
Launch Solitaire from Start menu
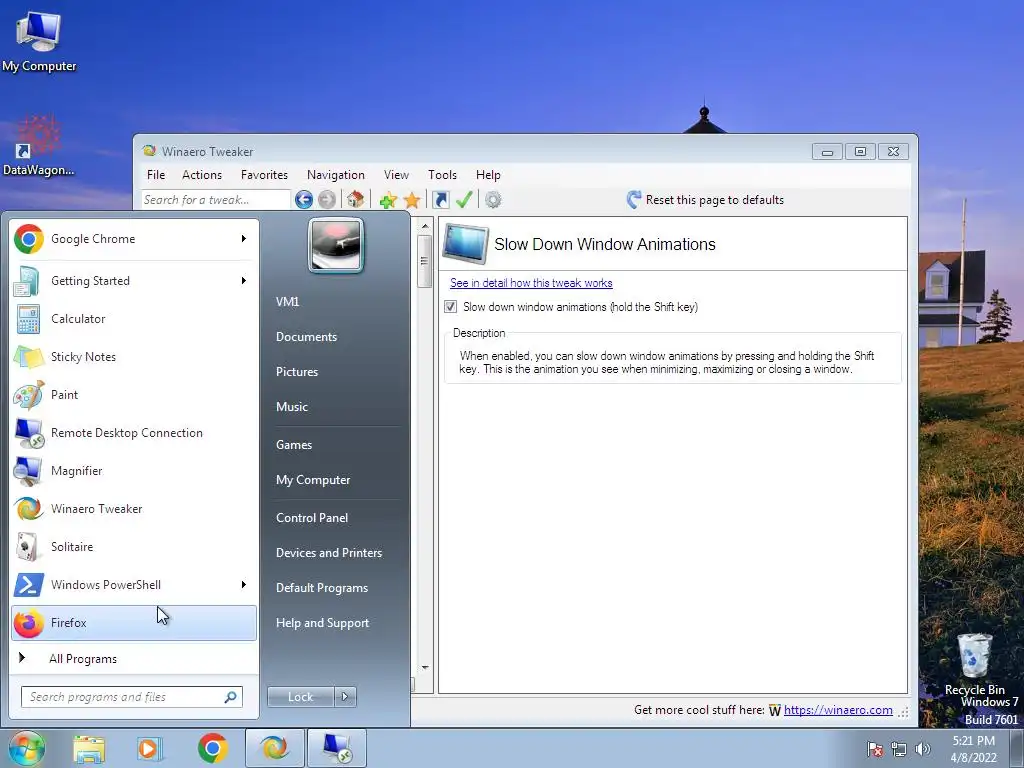pos(134,547)
